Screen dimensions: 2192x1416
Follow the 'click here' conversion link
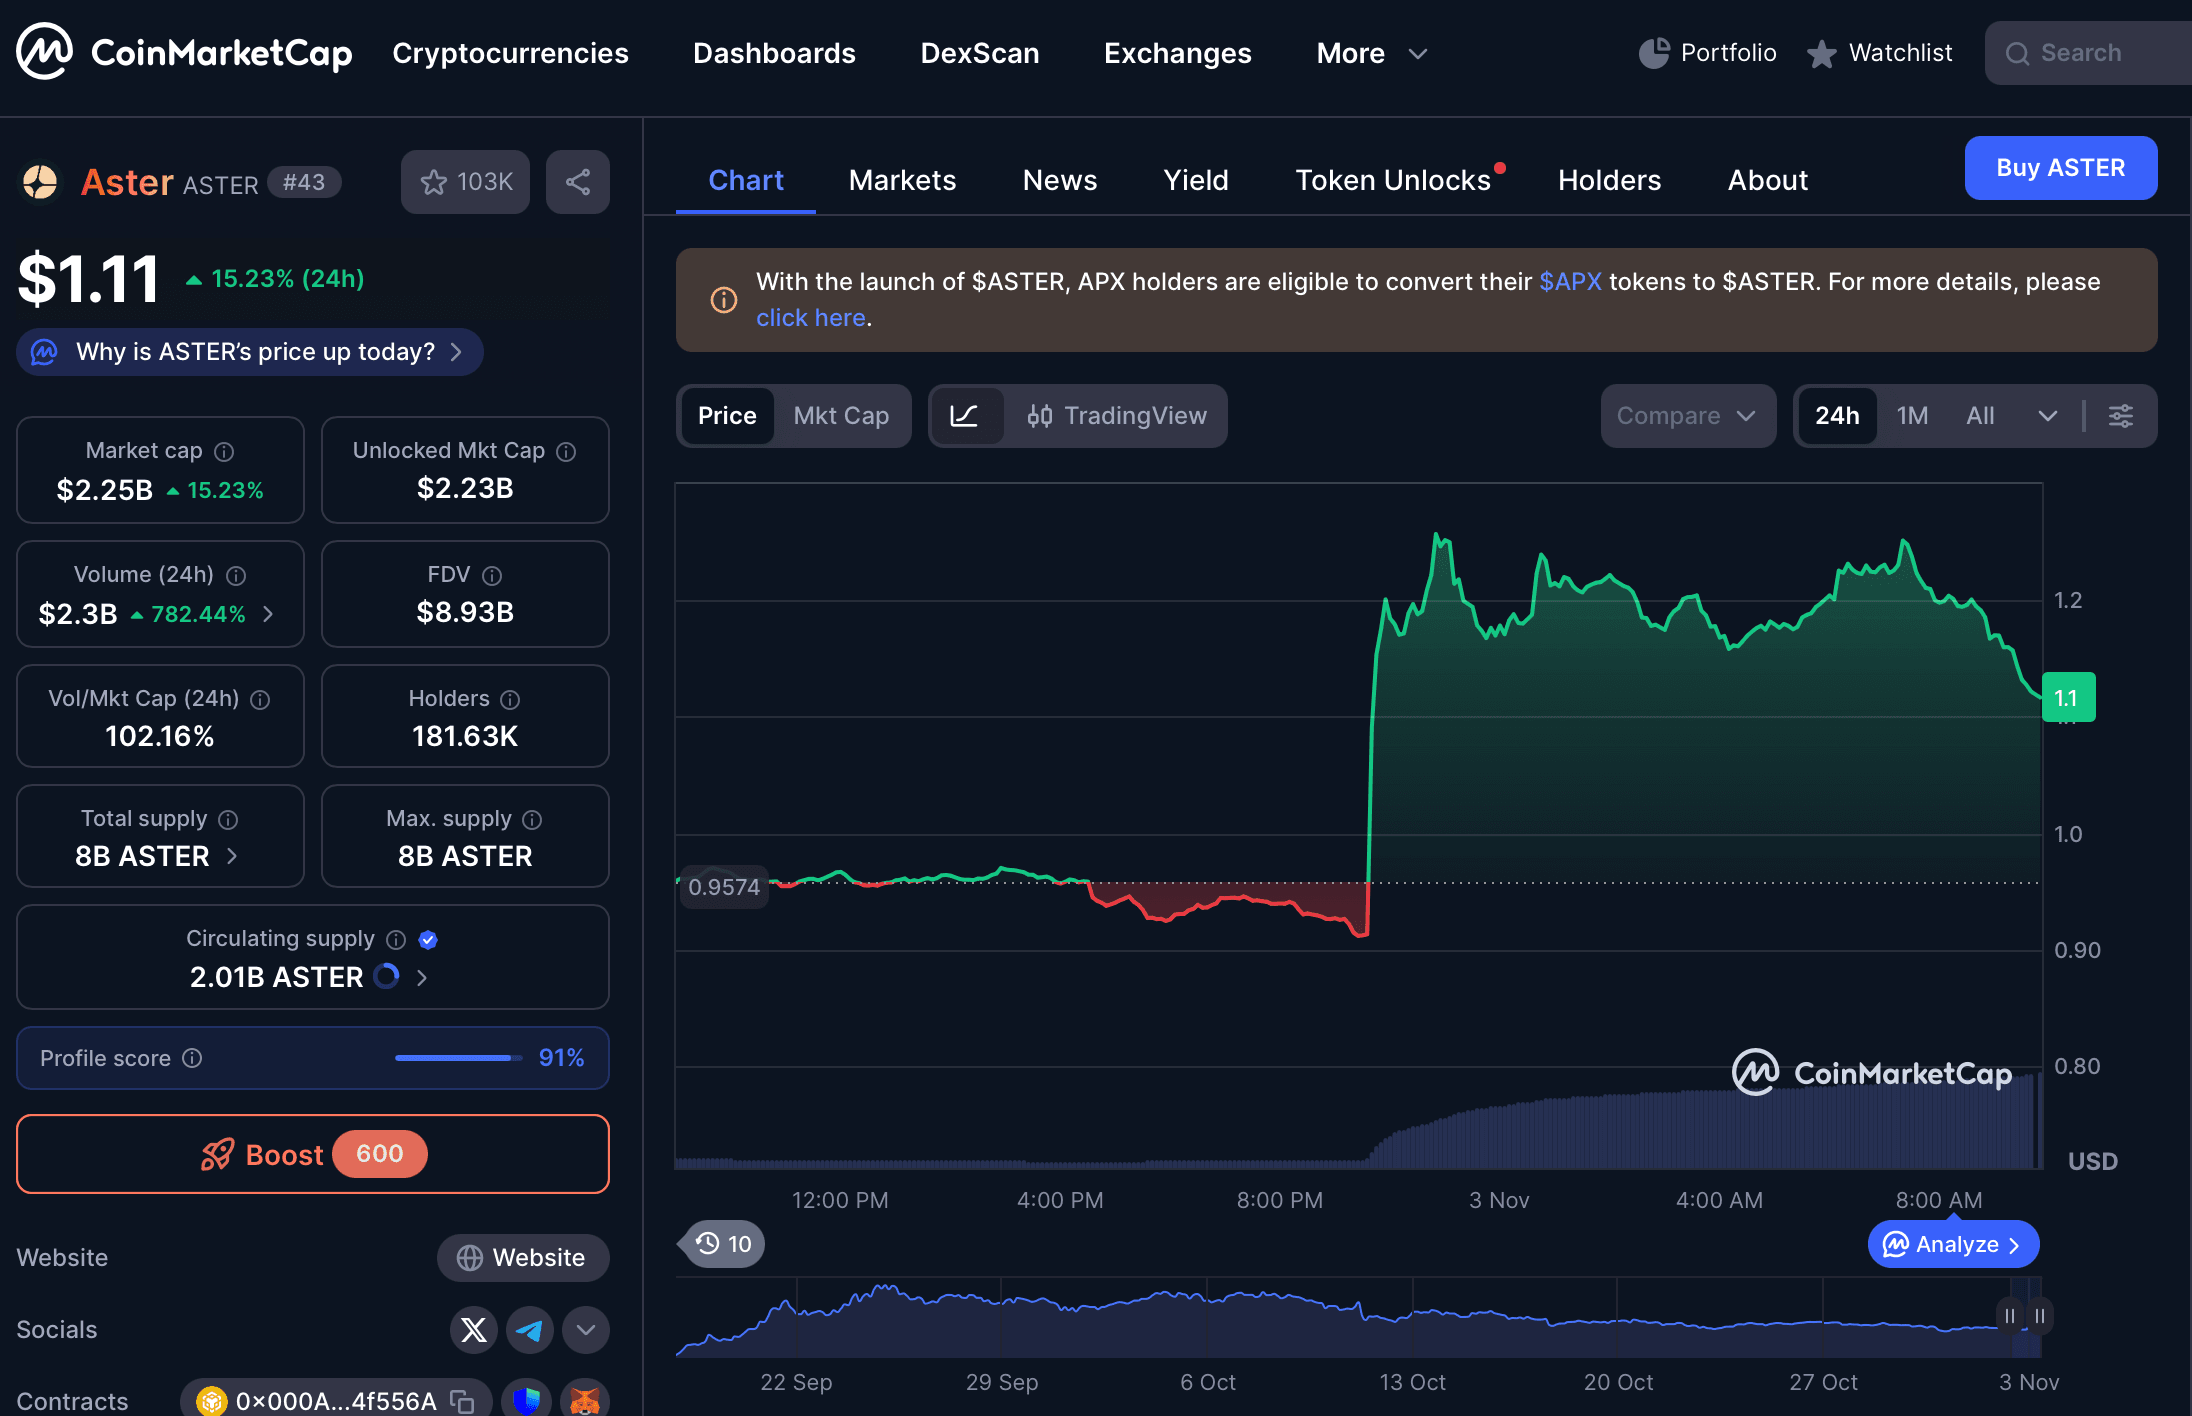point(811,317)
